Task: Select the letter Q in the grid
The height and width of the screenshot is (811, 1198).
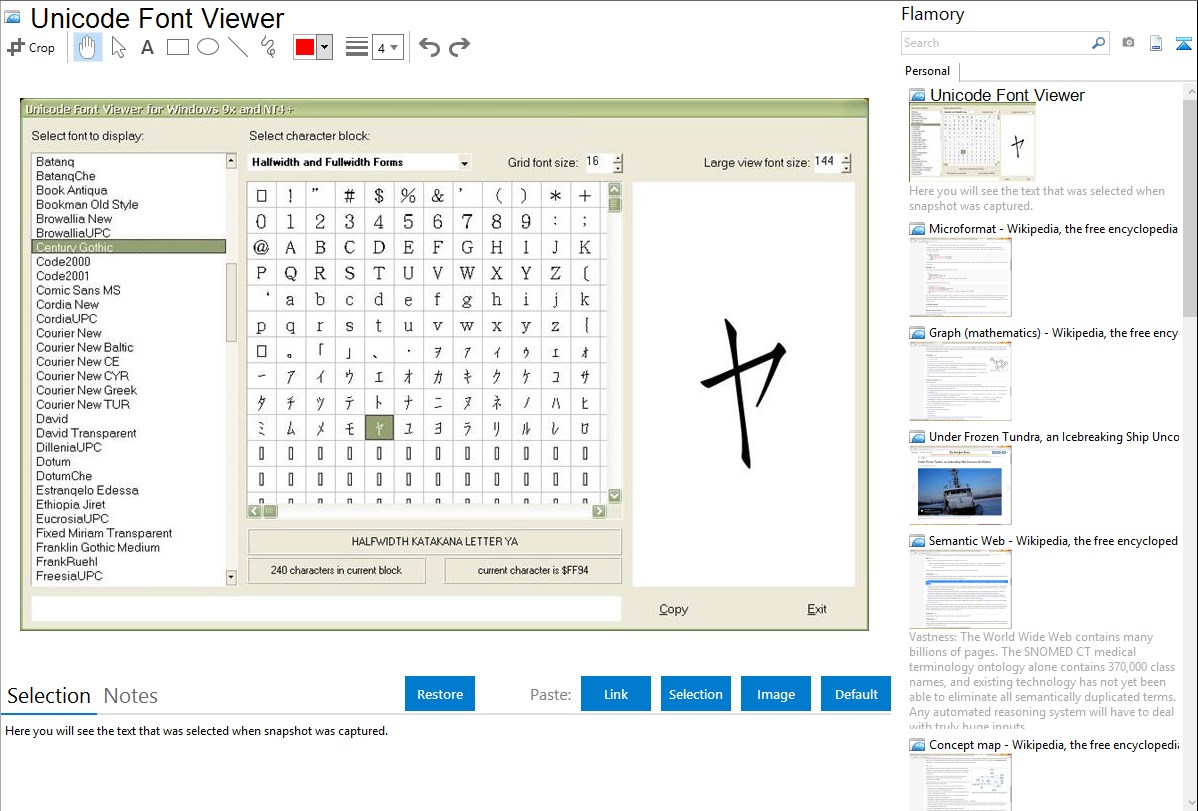Action: pos(290,273)
